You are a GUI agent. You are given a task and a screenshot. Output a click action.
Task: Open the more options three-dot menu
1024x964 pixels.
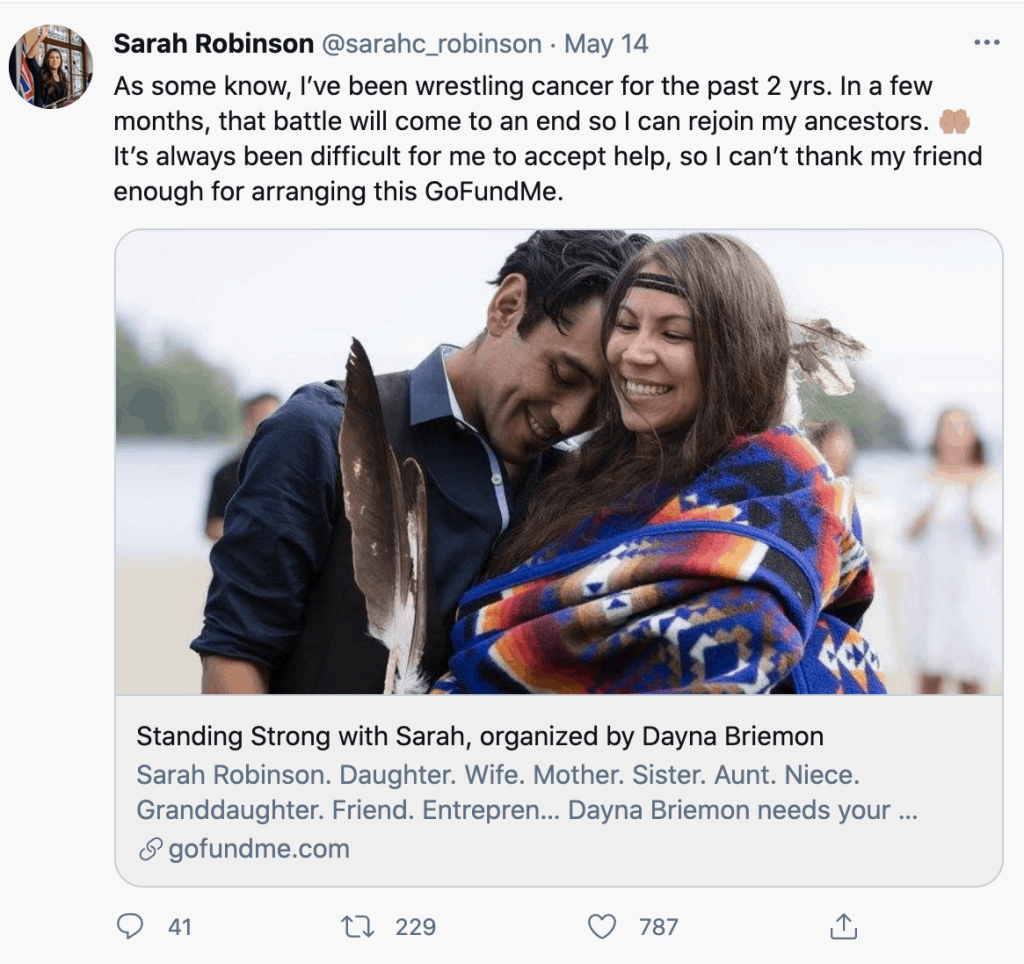[x=986, y=42]
